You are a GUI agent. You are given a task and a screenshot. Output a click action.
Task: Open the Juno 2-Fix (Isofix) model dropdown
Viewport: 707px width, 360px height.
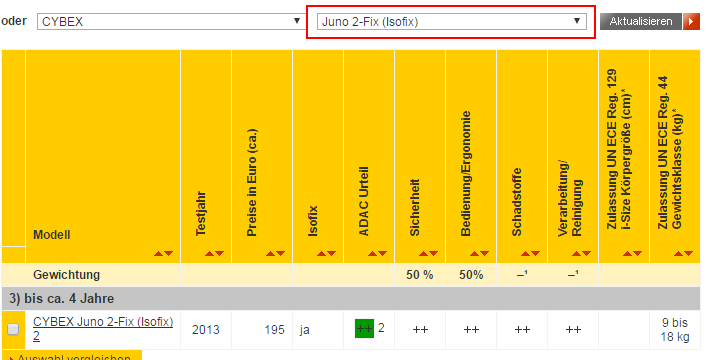point(452,21)
